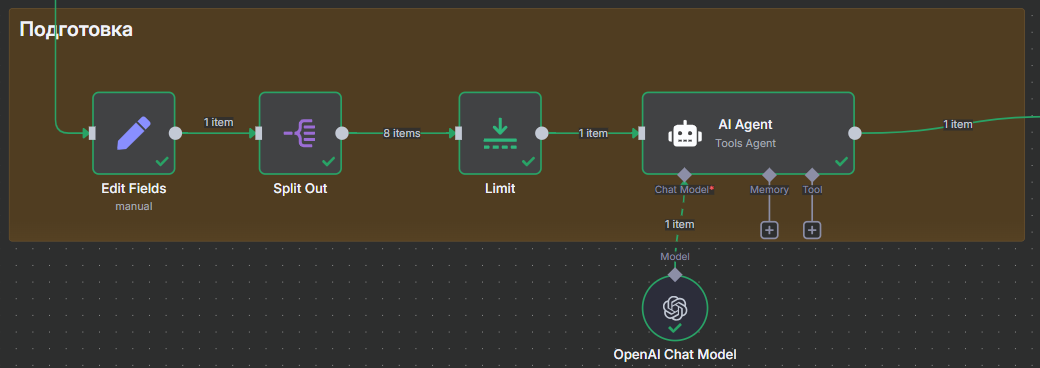Viewport: 1040px width, 368px height.
Task: Click the Limit node output connector
Action: 541,133
